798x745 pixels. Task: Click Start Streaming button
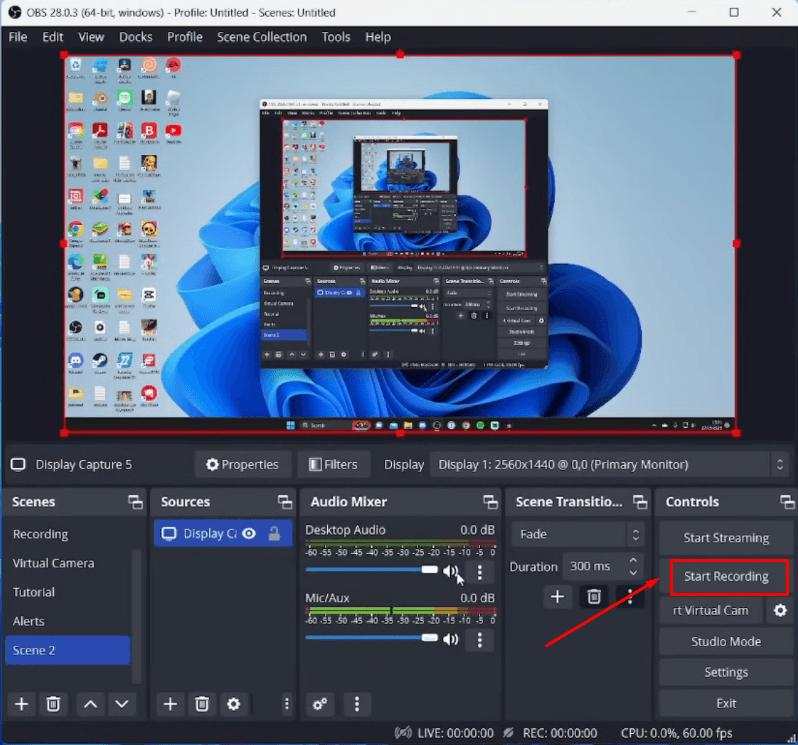pos(726,538)
